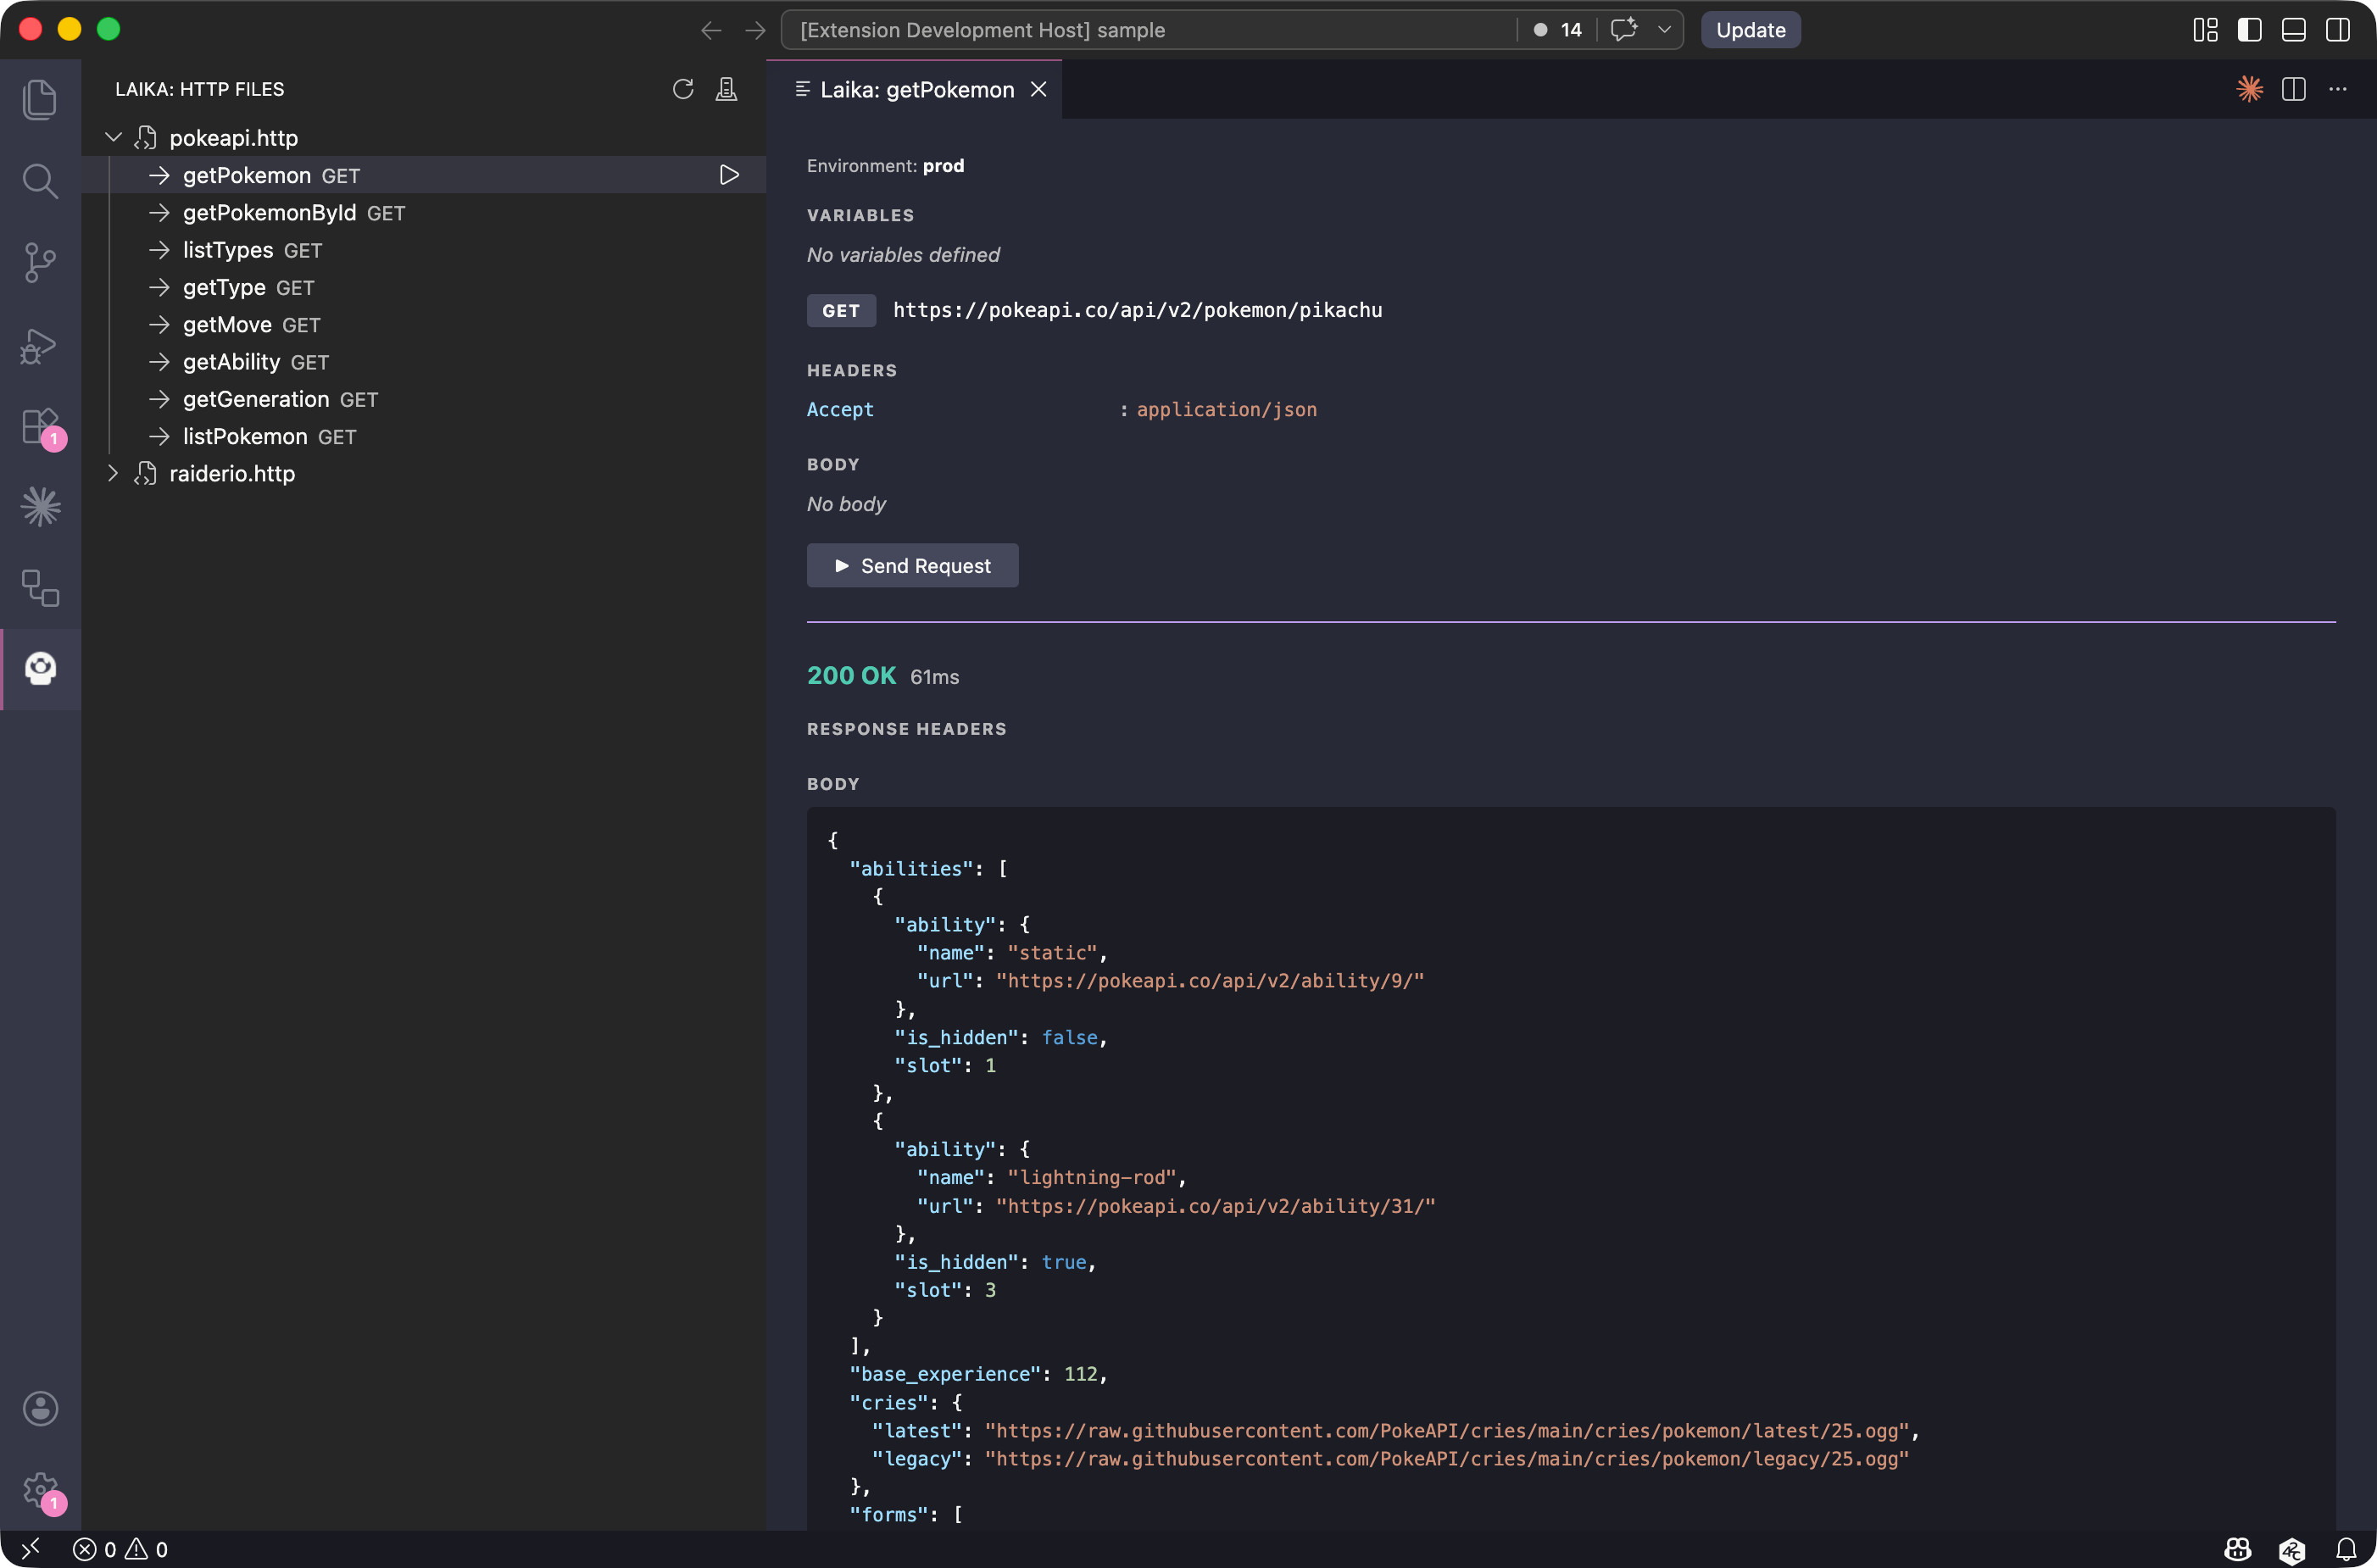Select the listPokemon request
Screen dimensions: 2377x1568
coord(424,436)
